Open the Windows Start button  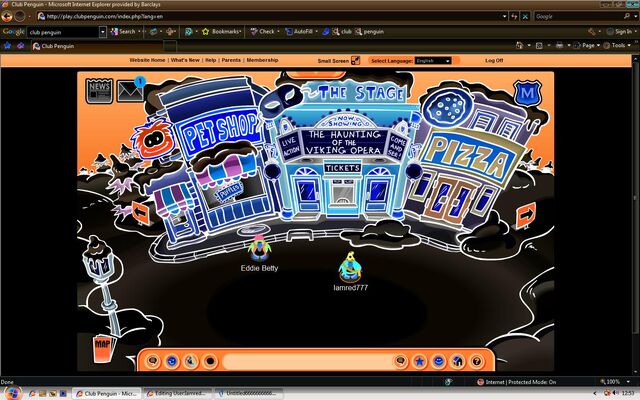point(12,393)
